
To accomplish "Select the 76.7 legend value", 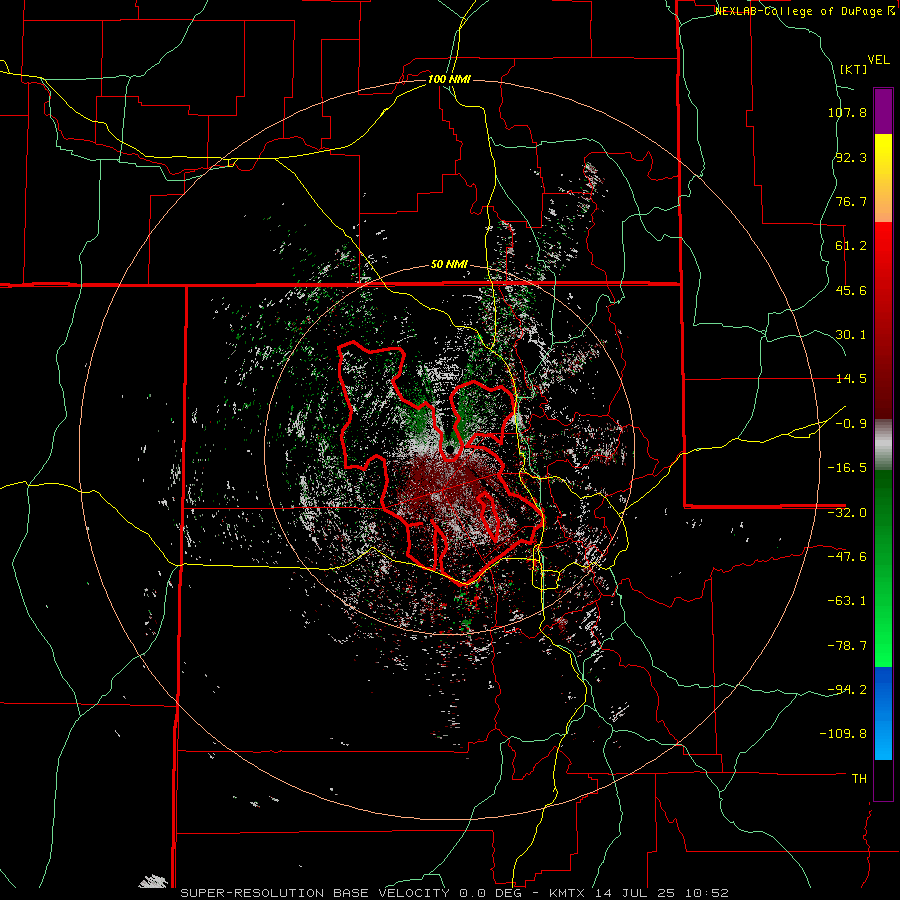I will (851, 201).
